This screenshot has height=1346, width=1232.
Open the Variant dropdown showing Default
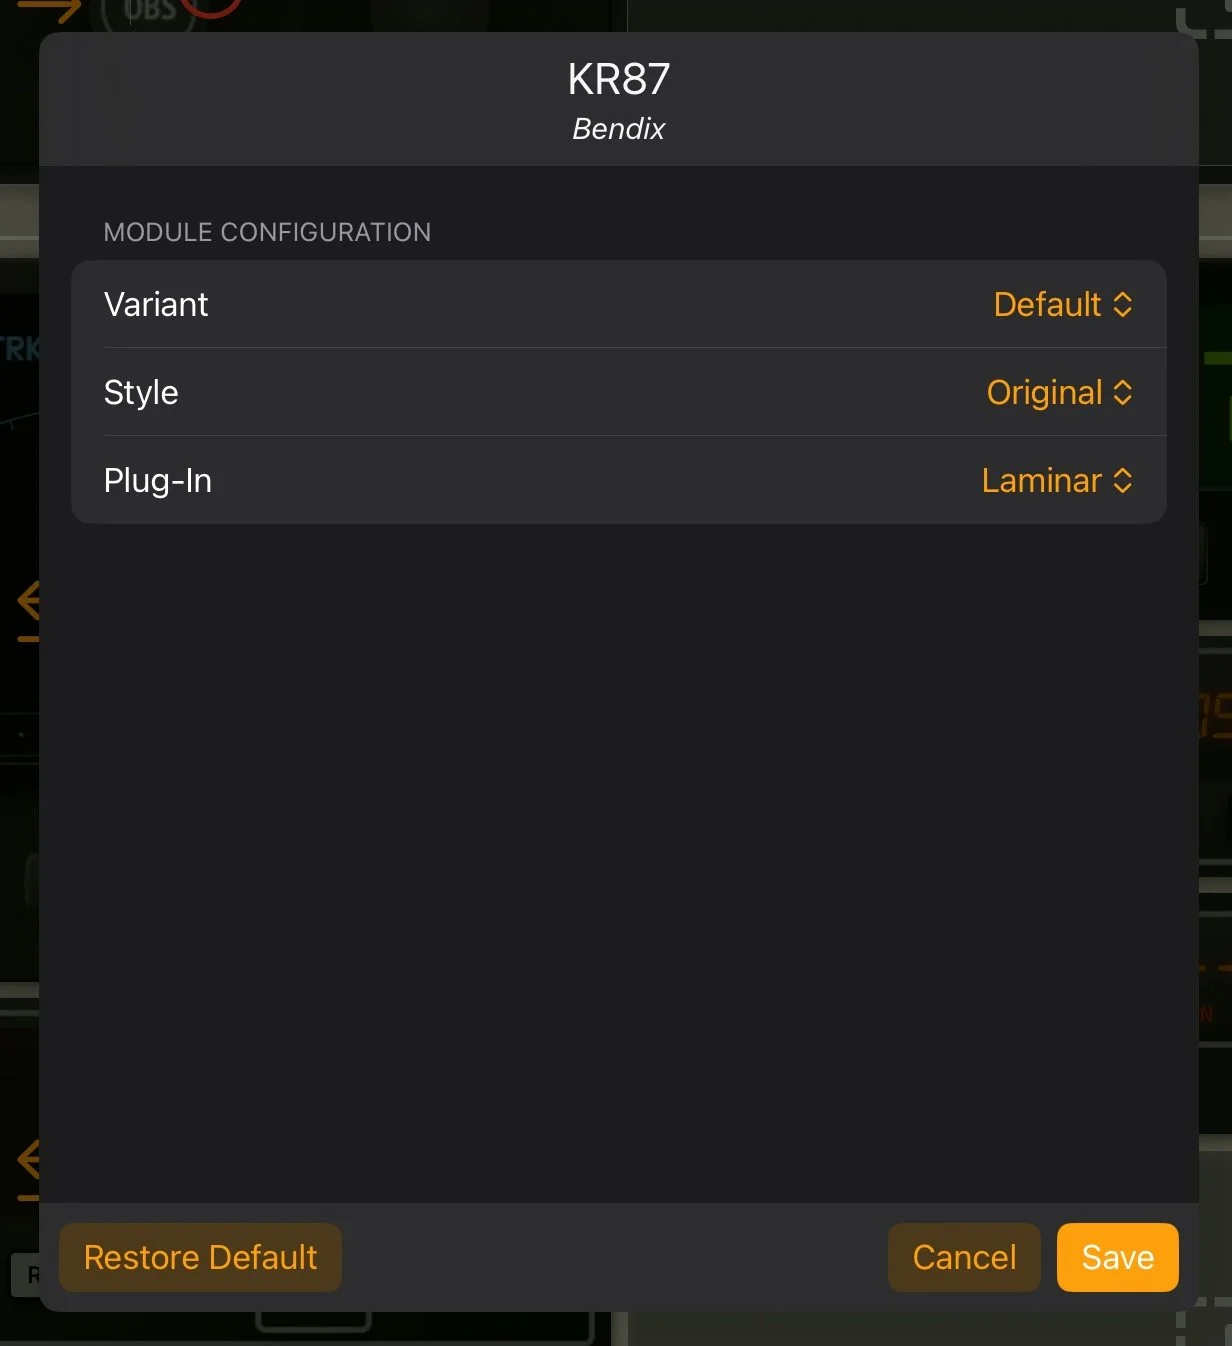[x=1062, y=304]
